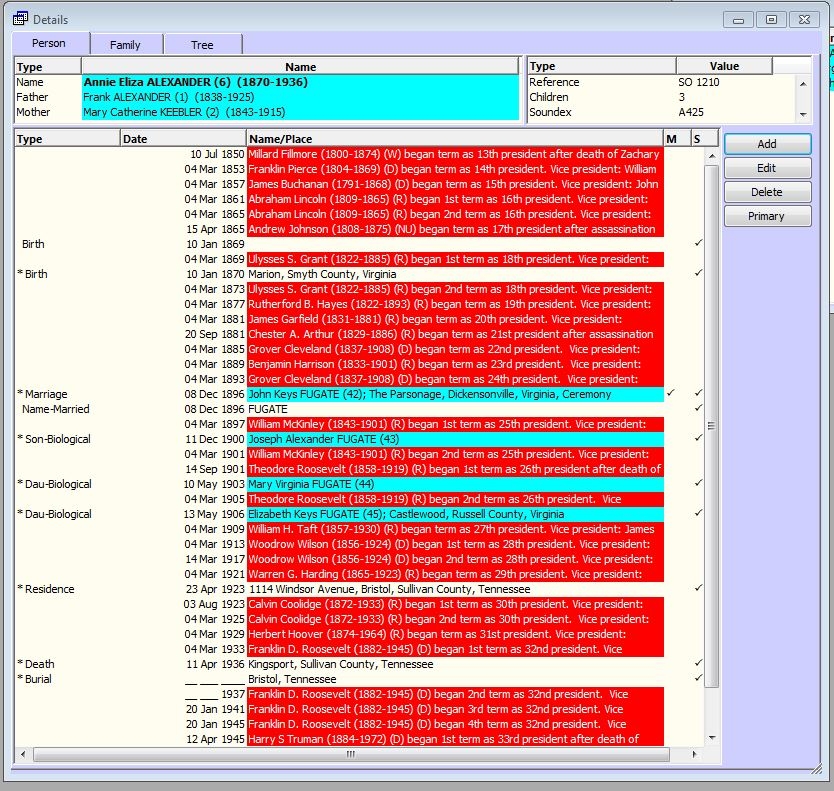Toggle S checkmark on Residence row
Viewport: 834px width, 791px height.
(698, 588)
